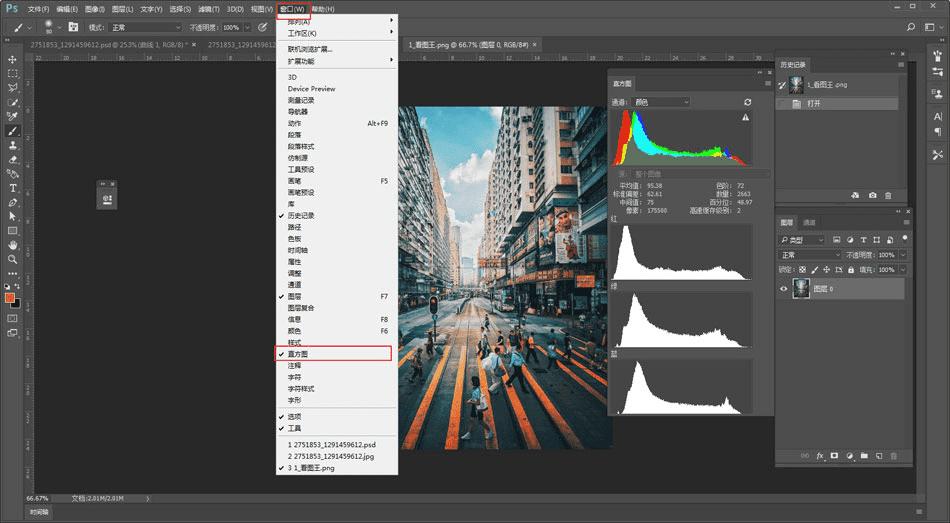Select the Horizontal Type tool
The image size is (950, 523).
click(x=13, y=188)
